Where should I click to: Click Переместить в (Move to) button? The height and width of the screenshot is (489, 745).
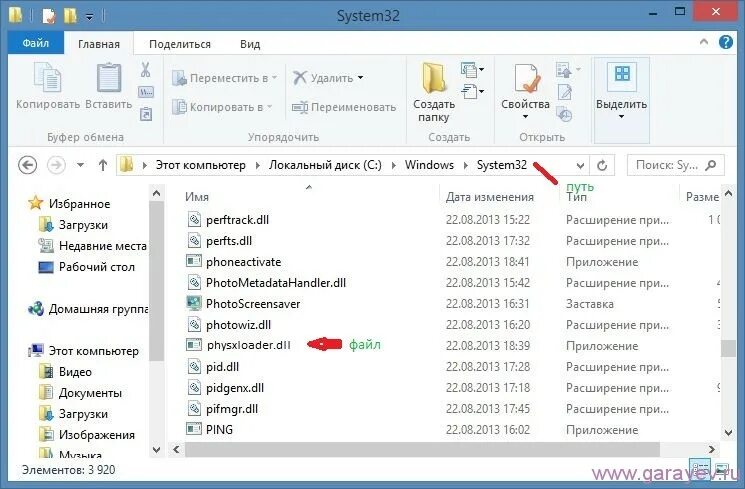point(224,78)
